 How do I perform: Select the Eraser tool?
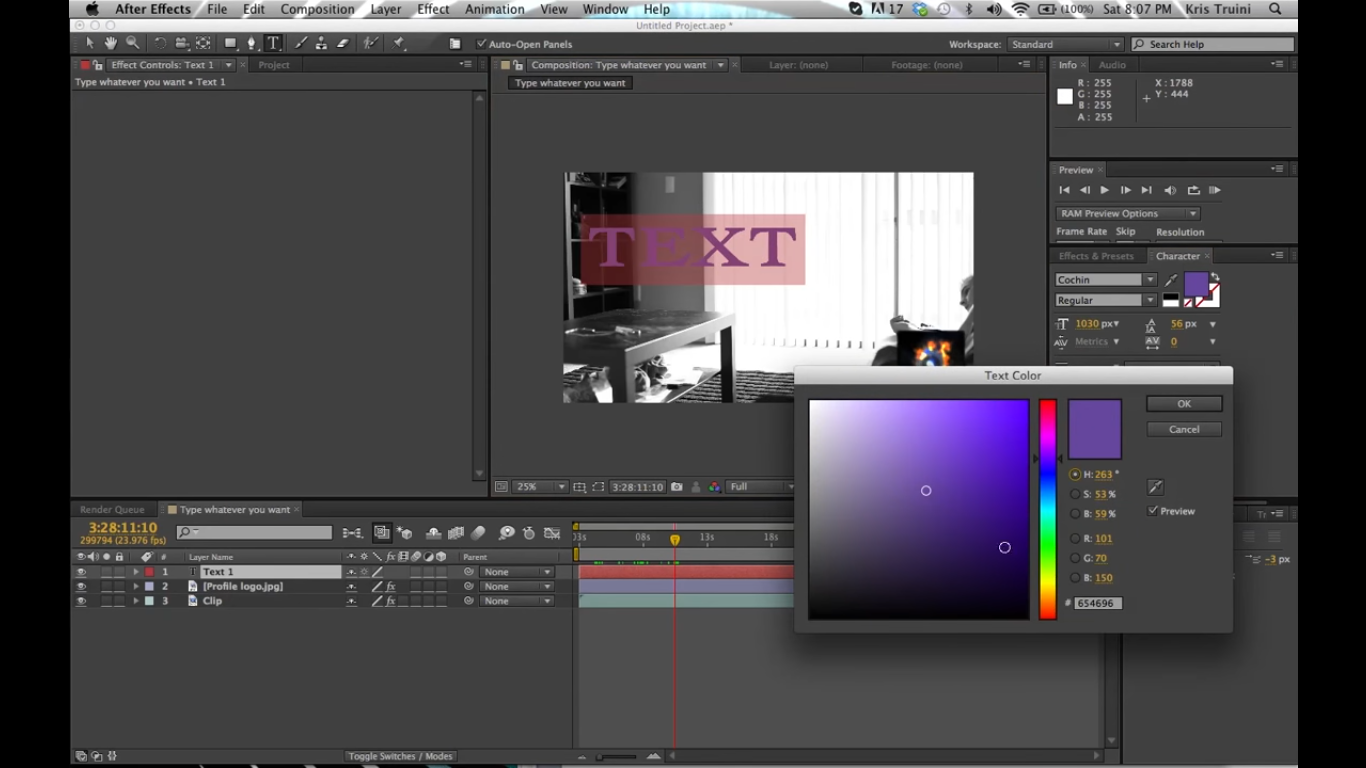(343, 44)
